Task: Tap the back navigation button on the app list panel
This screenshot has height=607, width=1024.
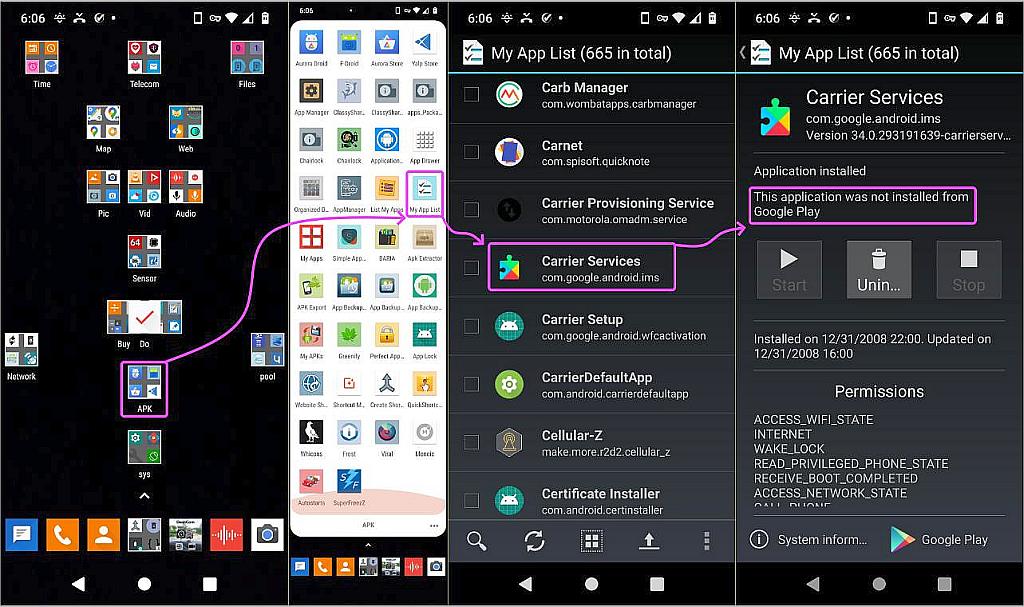Action: click(525, 583)
